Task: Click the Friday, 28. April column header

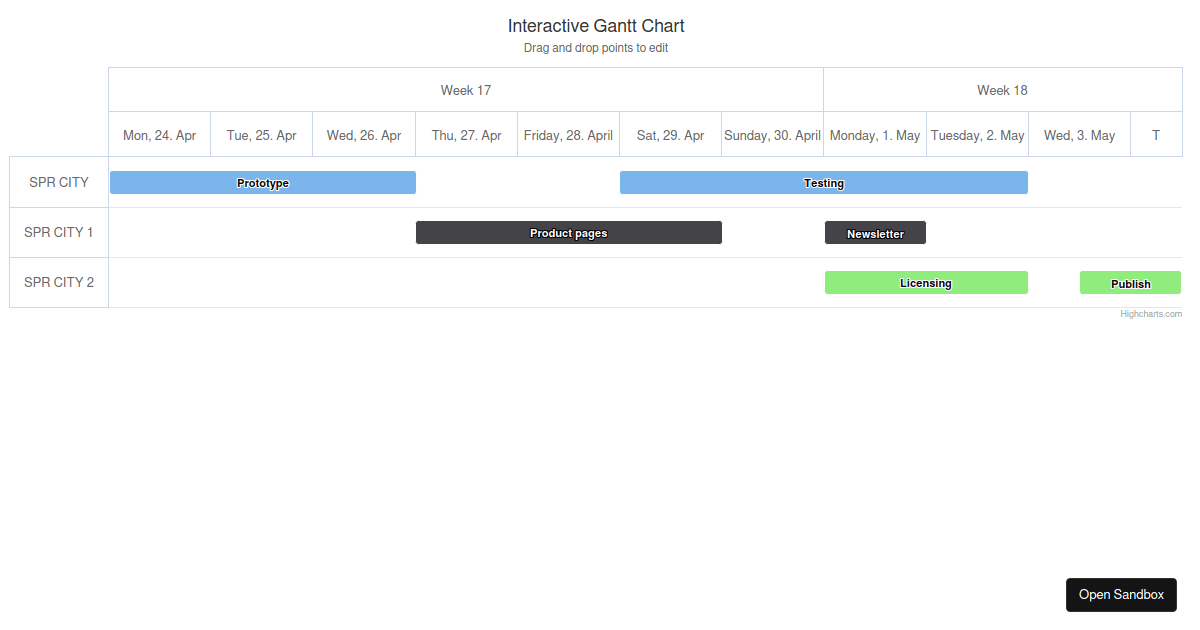Action: 568,134
